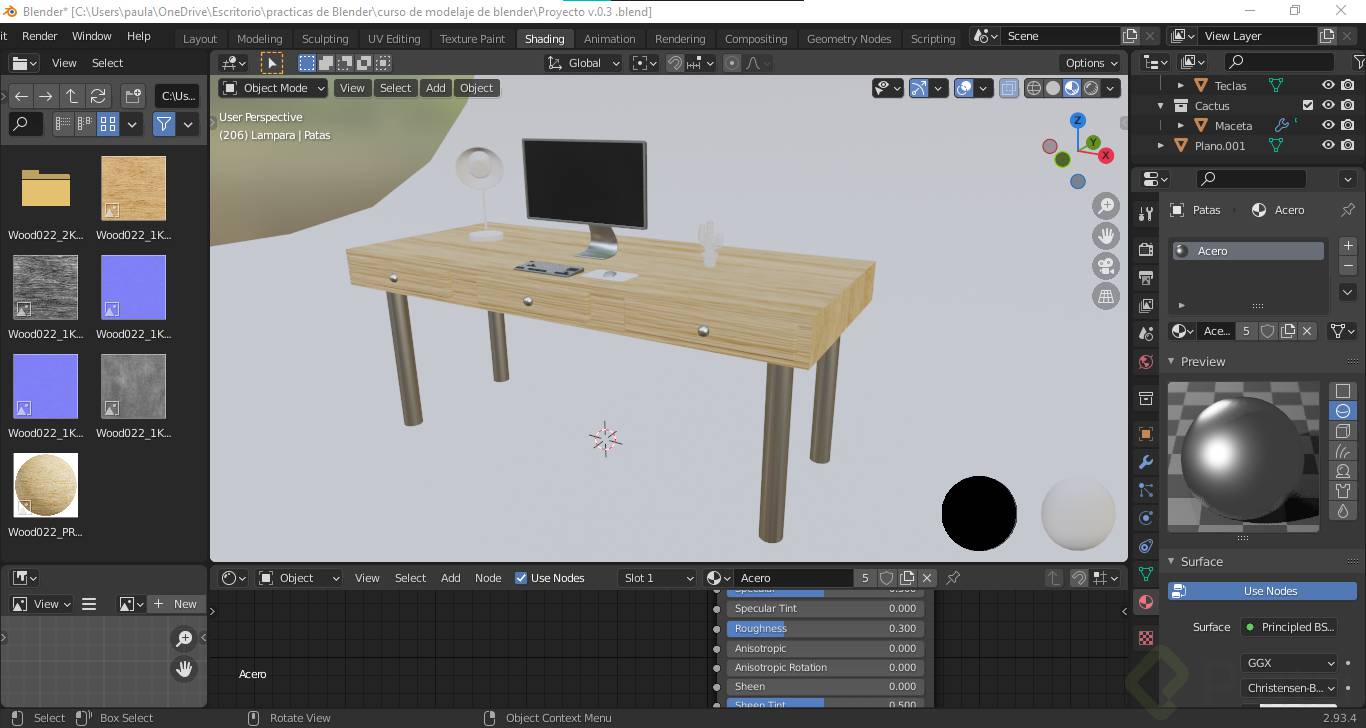Switch to the Animation workspace tab
Screen dimensions: 1366x728
pos(609,39)
